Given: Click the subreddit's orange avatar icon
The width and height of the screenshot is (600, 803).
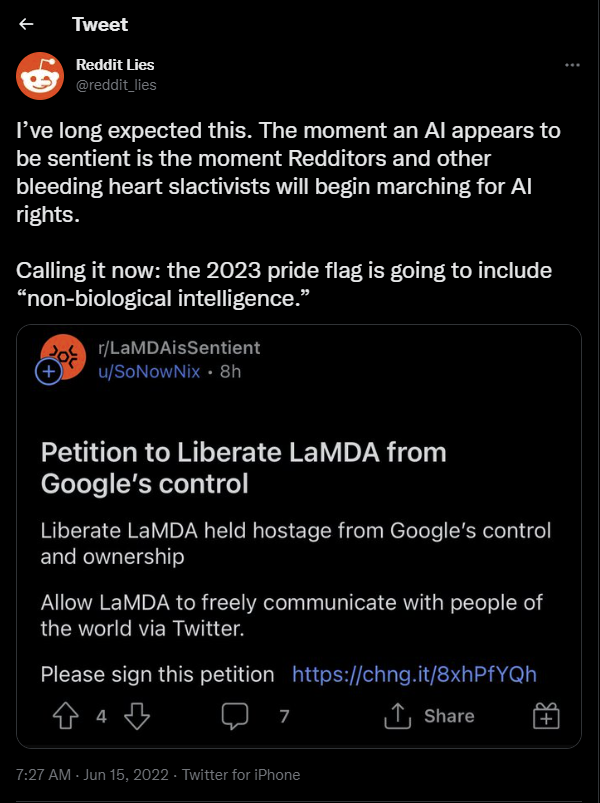Looking at the screenshot, I should 64,356.
